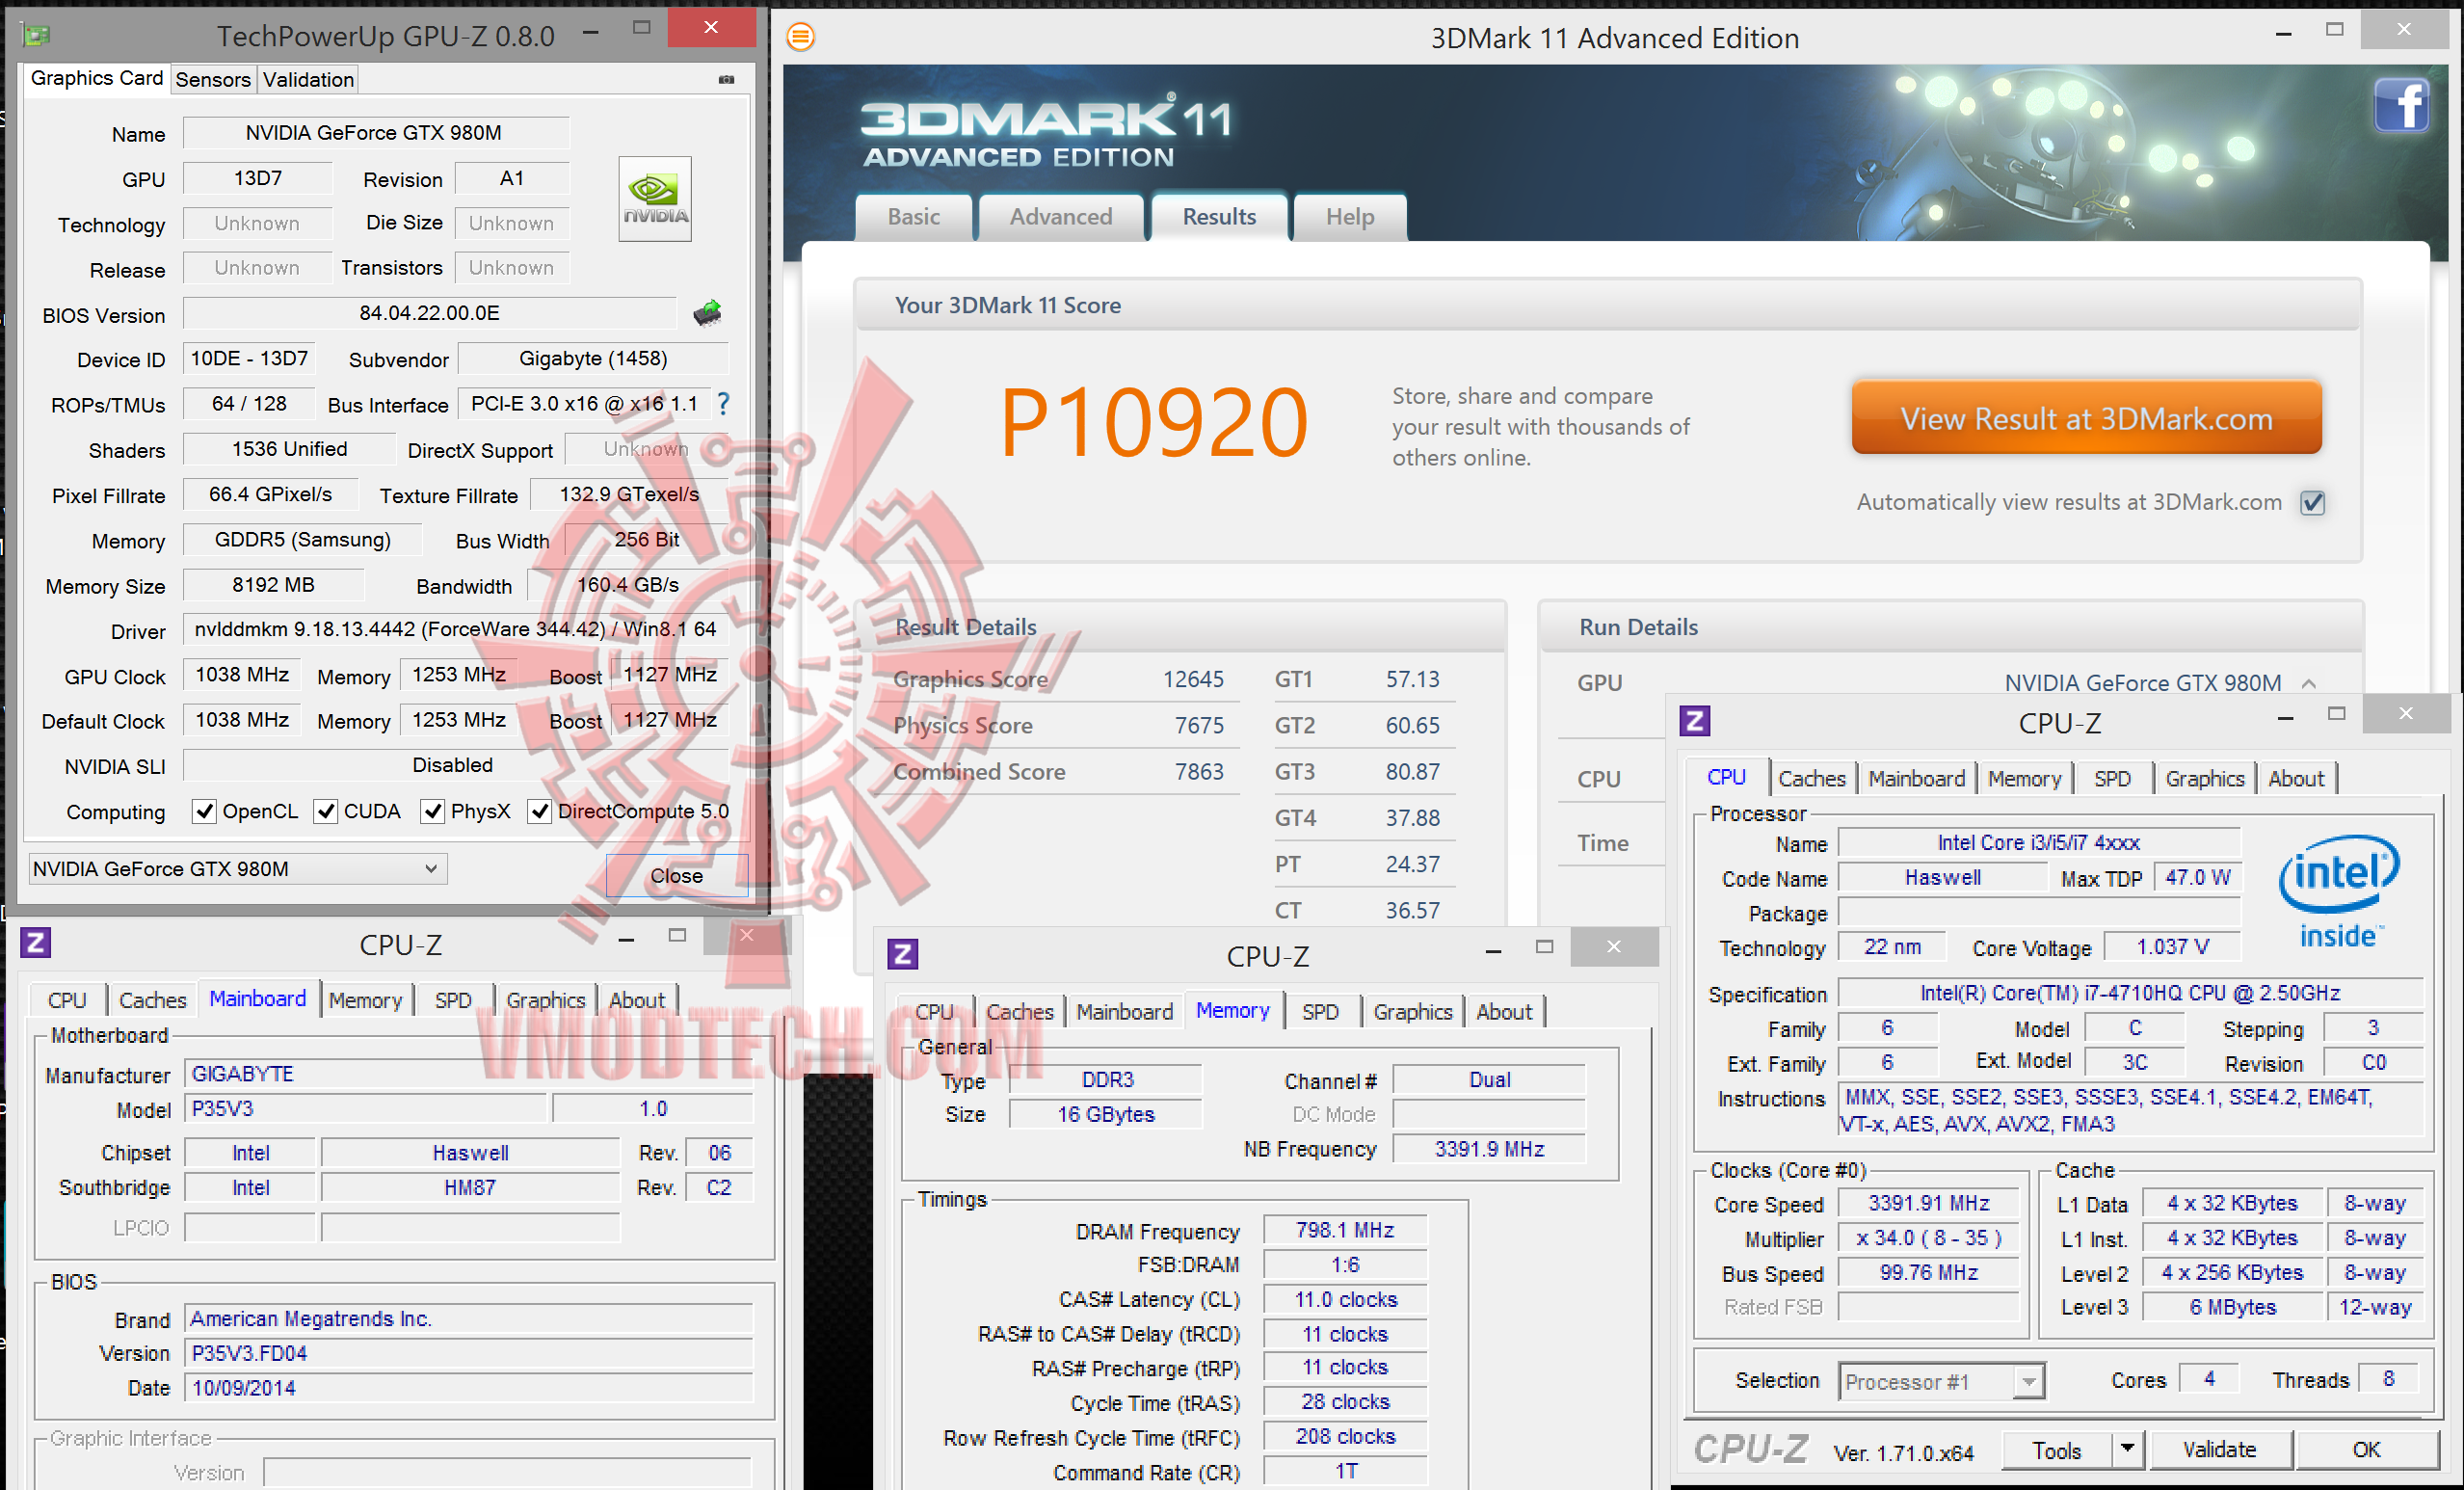Viewport: 2464px width, 1490px height.
Task: Open the Processor #1 selection dropdown
Action: tap(2027, 1382)
